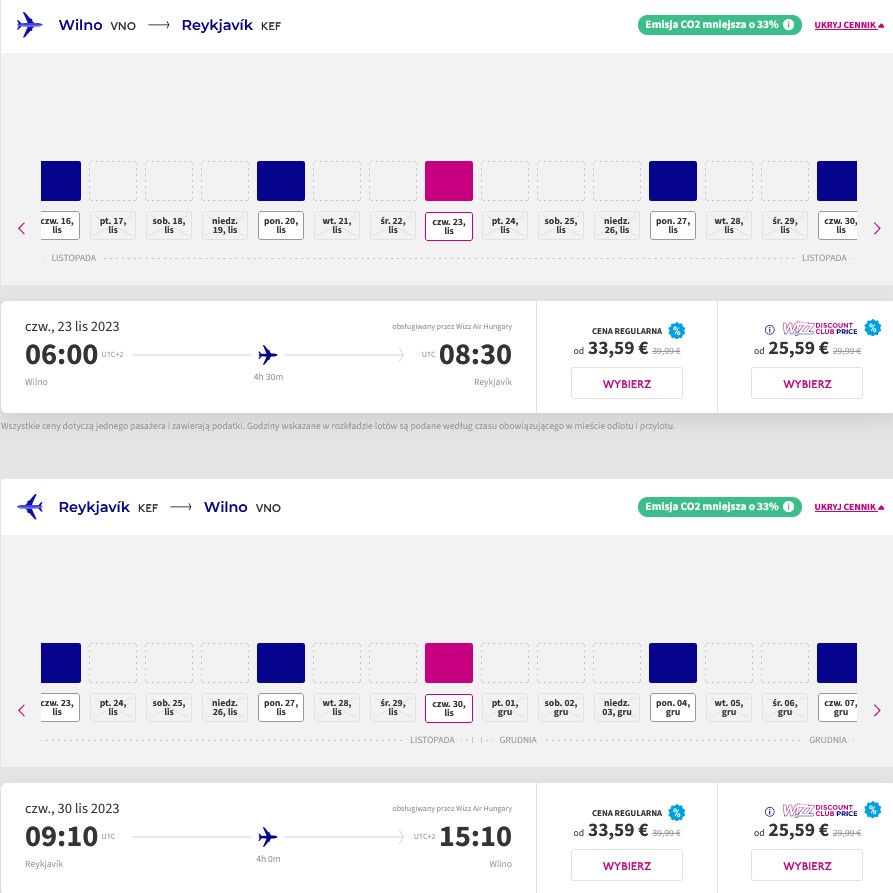Click CO2 info icon for Reykjavík–Wilno flight
The height and width of the screenshot is (893, 893).
(788, 506)
